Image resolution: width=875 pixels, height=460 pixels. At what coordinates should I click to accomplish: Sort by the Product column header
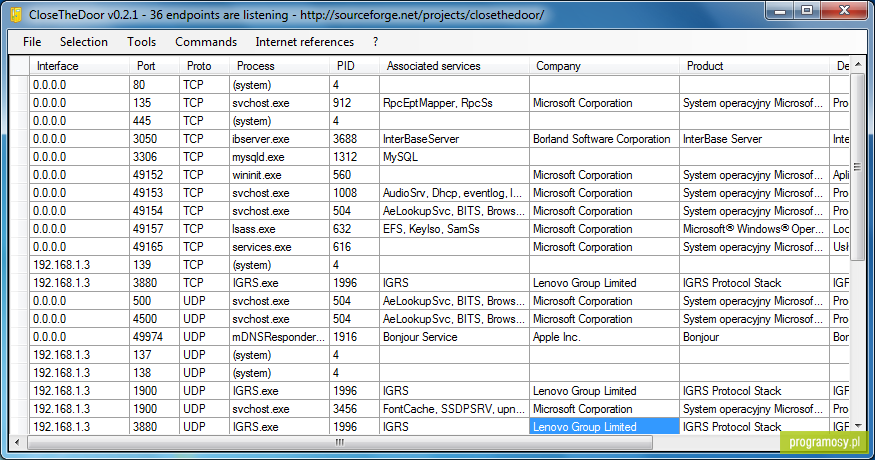754,66
